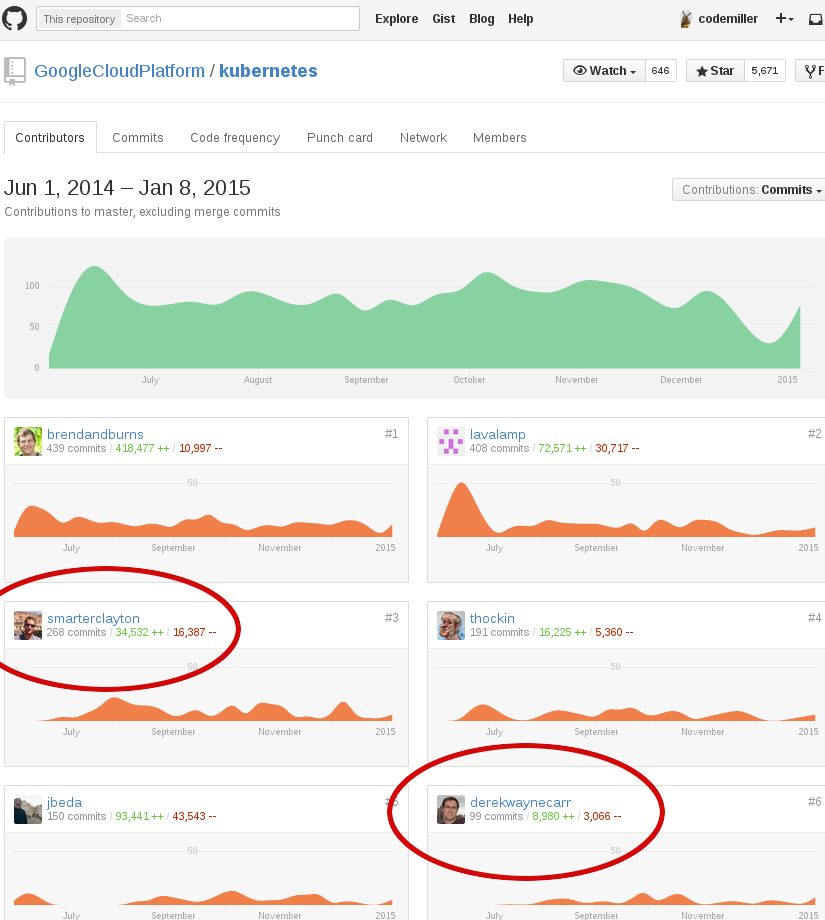
Task: Open the plus create-new menu
Action: coord(785,19)
